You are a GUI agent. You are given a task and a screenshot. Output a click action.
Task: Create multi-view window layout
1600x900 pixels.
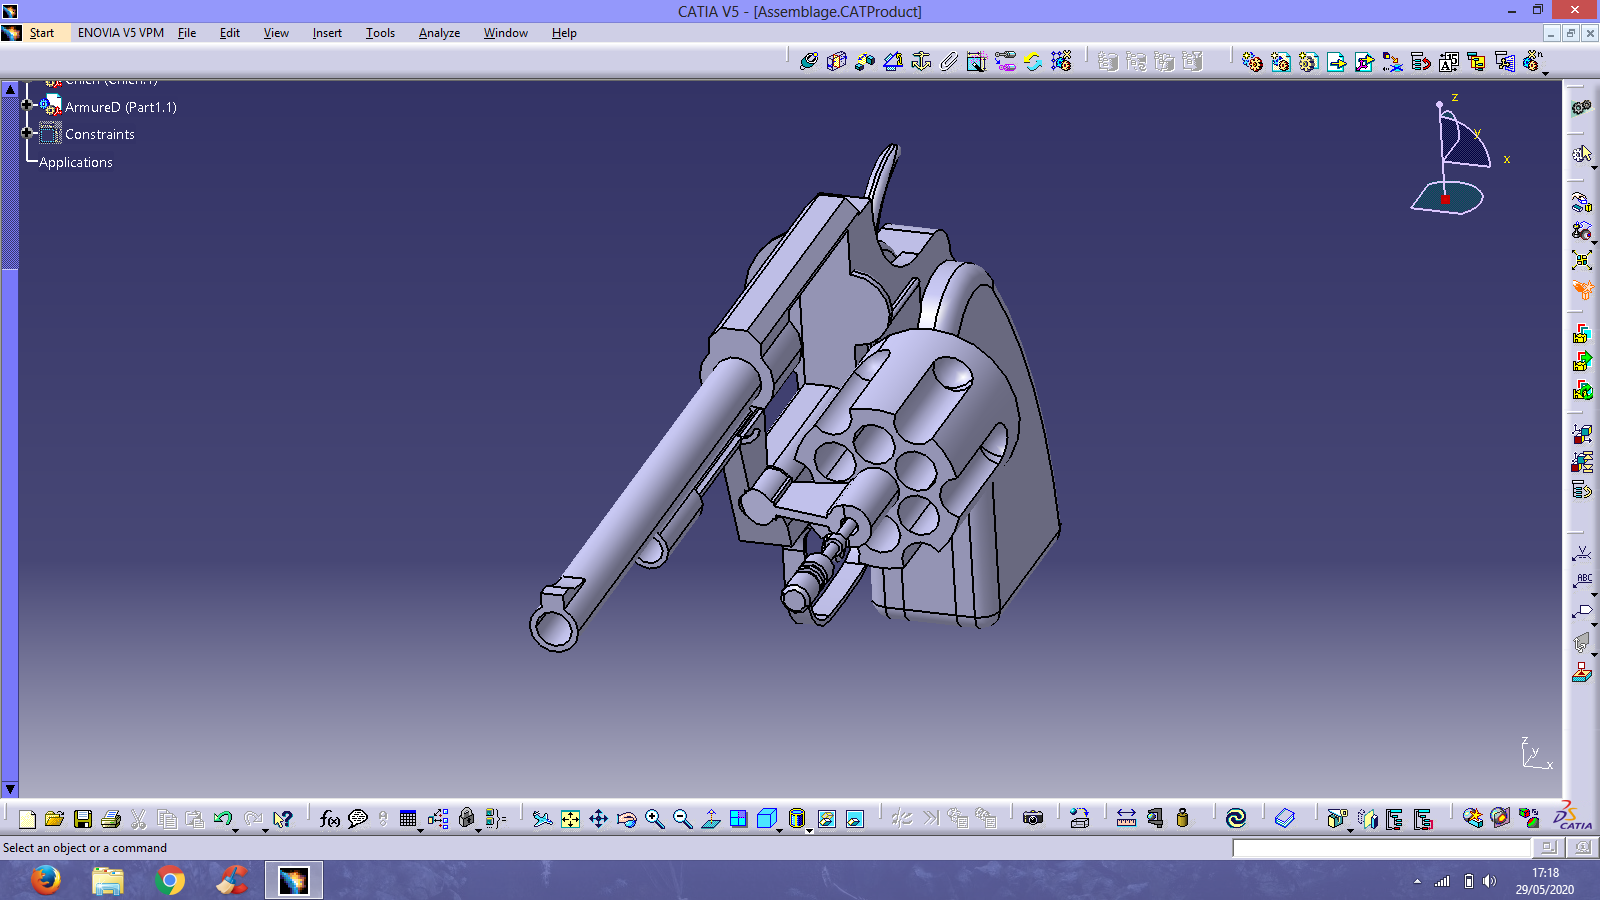(x=738, y=819)
